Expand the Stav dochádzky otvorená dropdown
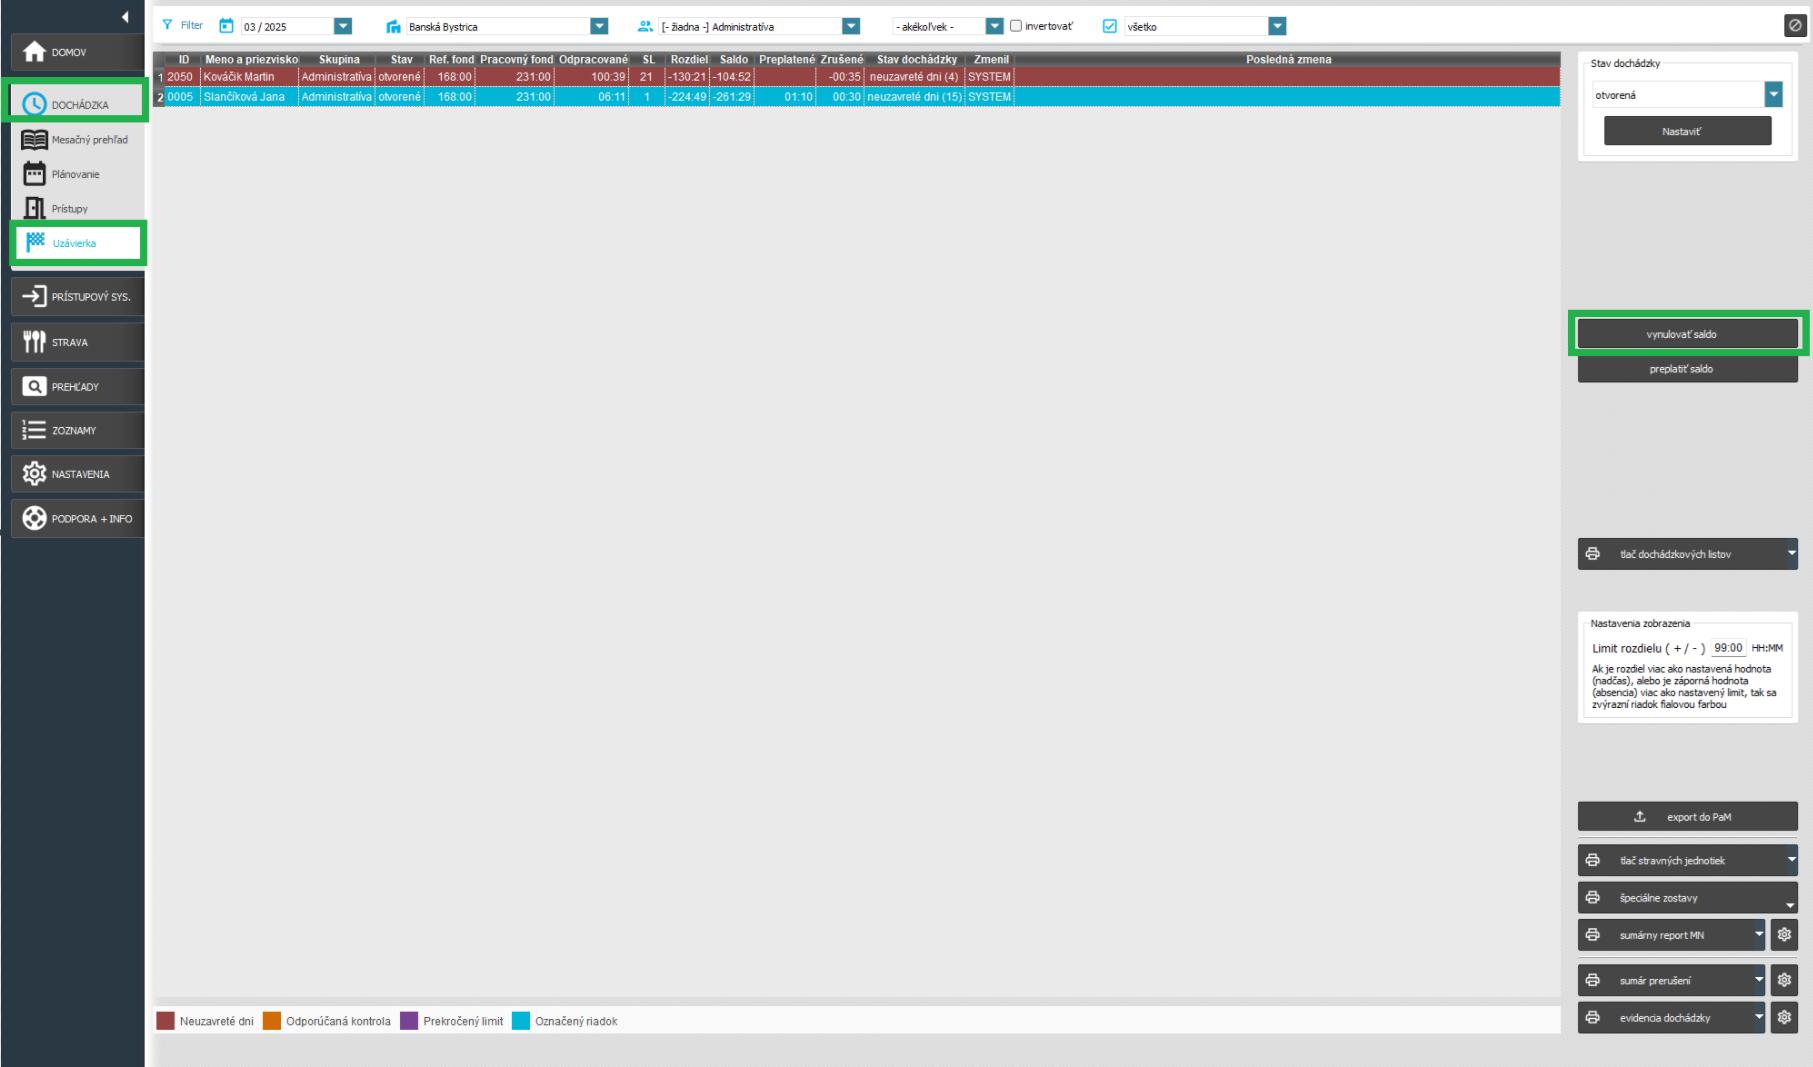The width and height of the screenshot is (1813, 1067). (x=1773, y=95)
